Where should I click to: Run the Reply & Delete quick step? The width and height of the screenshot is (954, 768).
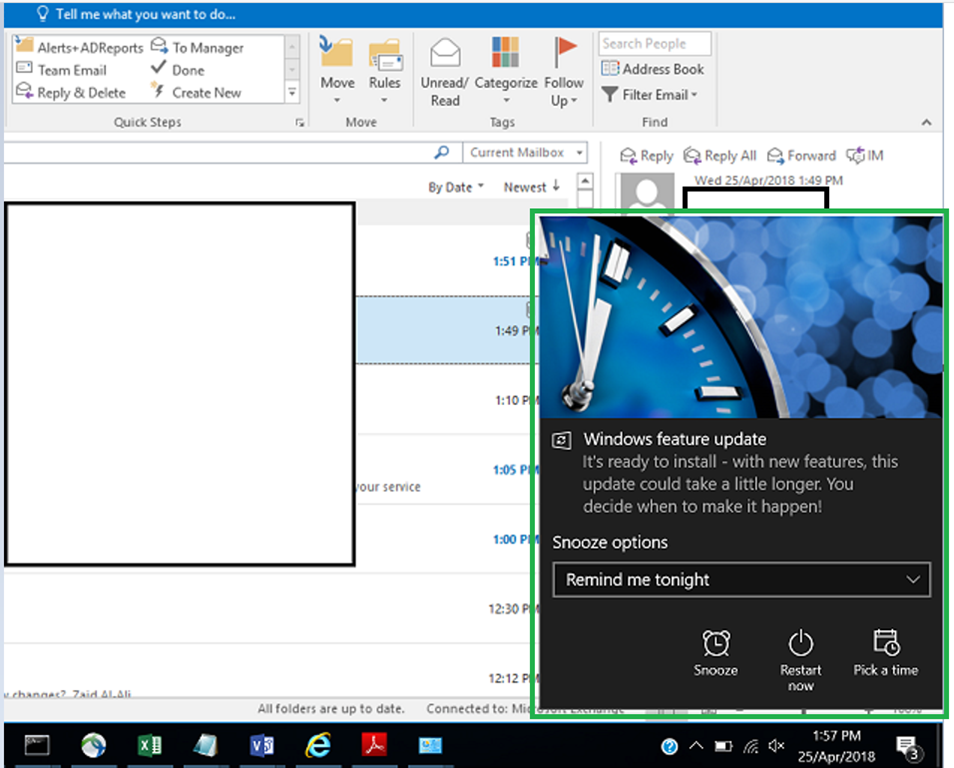[x=71, y=93]
